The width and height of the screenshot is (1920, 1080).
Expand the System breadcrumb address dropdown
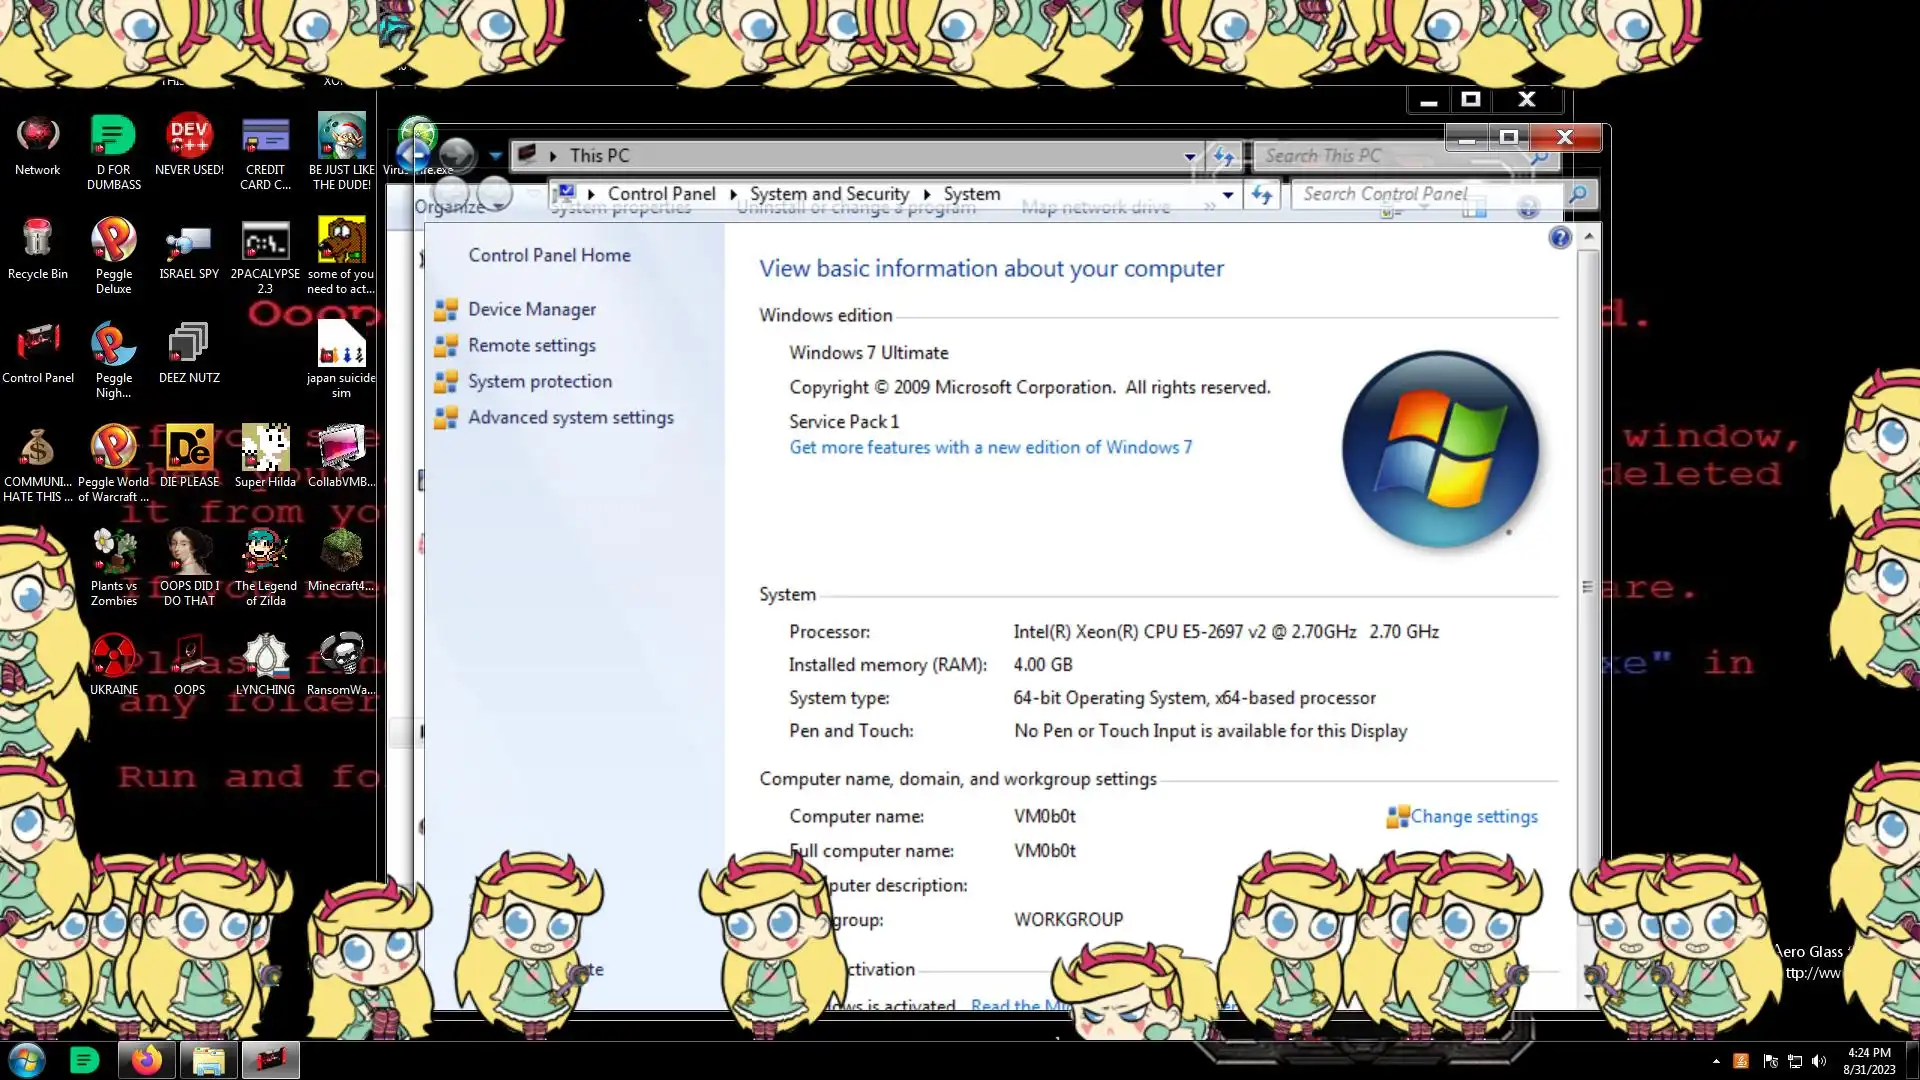coord(1228,195)
